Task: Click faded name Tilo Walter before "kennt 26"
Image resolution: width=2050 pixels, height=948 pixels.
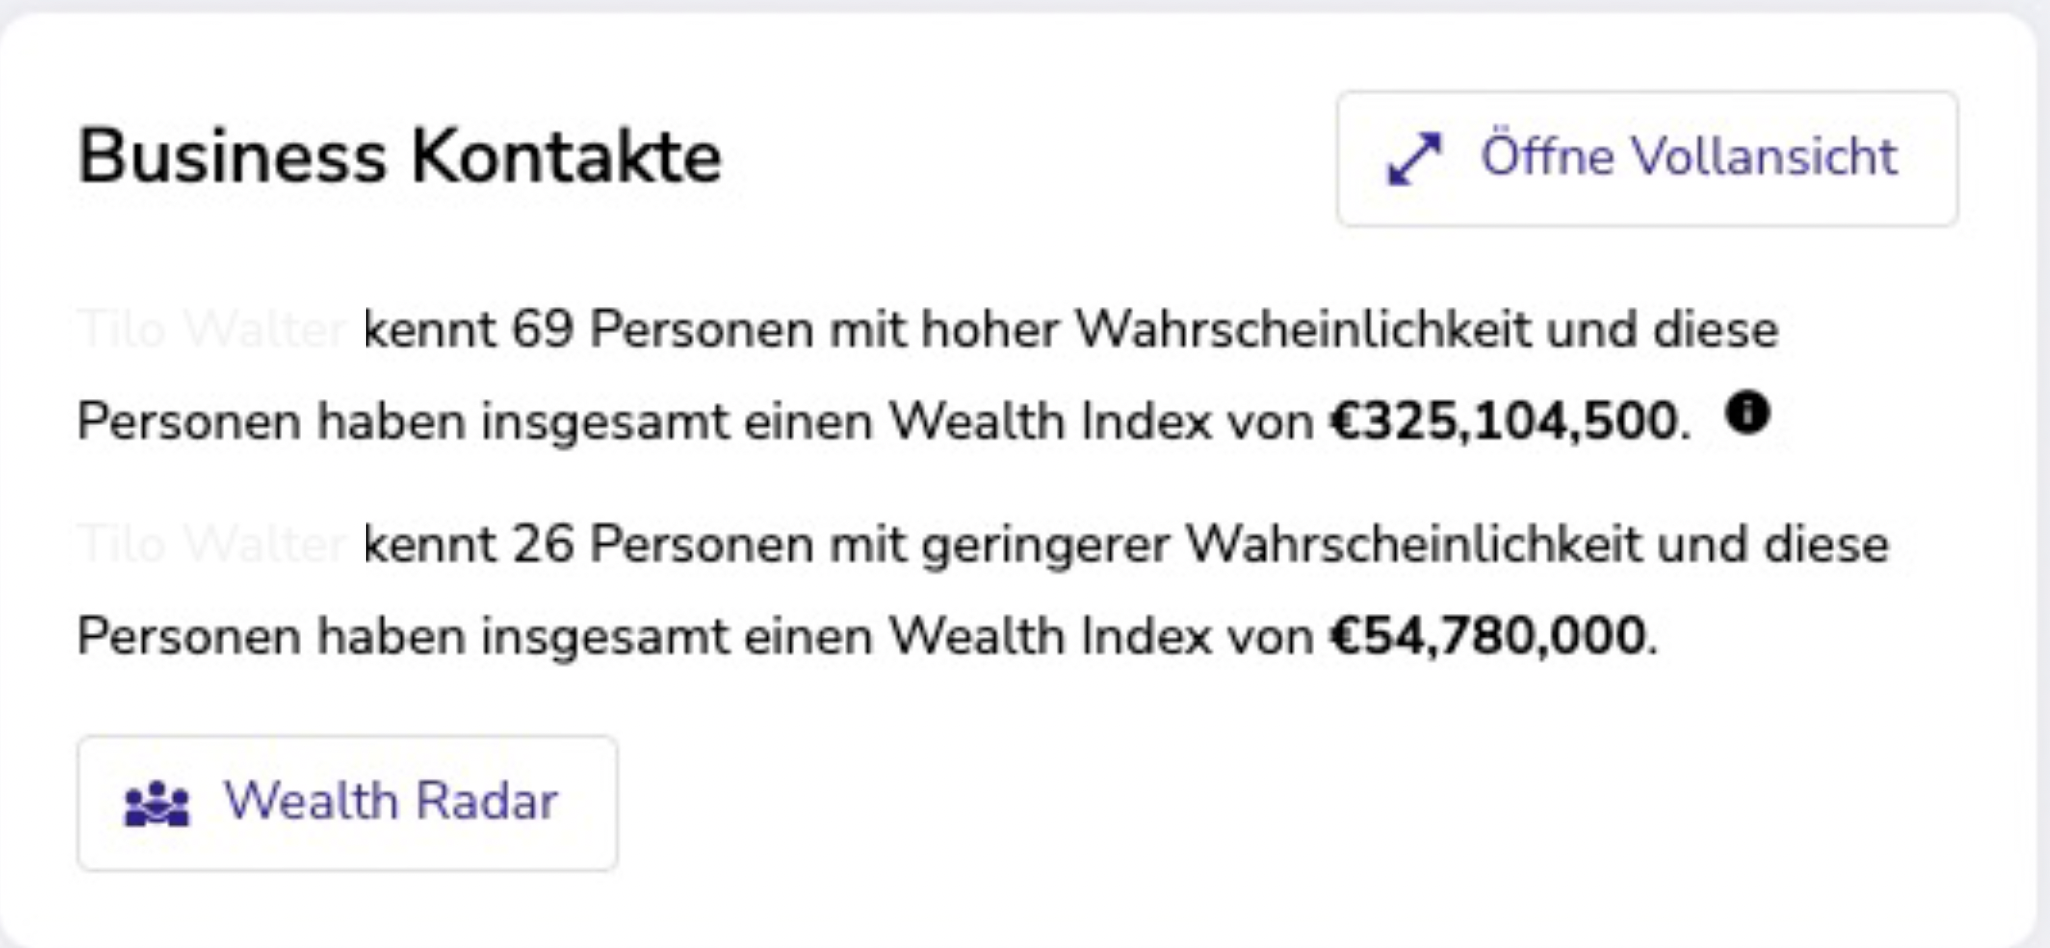Action: tap(212, 545)
